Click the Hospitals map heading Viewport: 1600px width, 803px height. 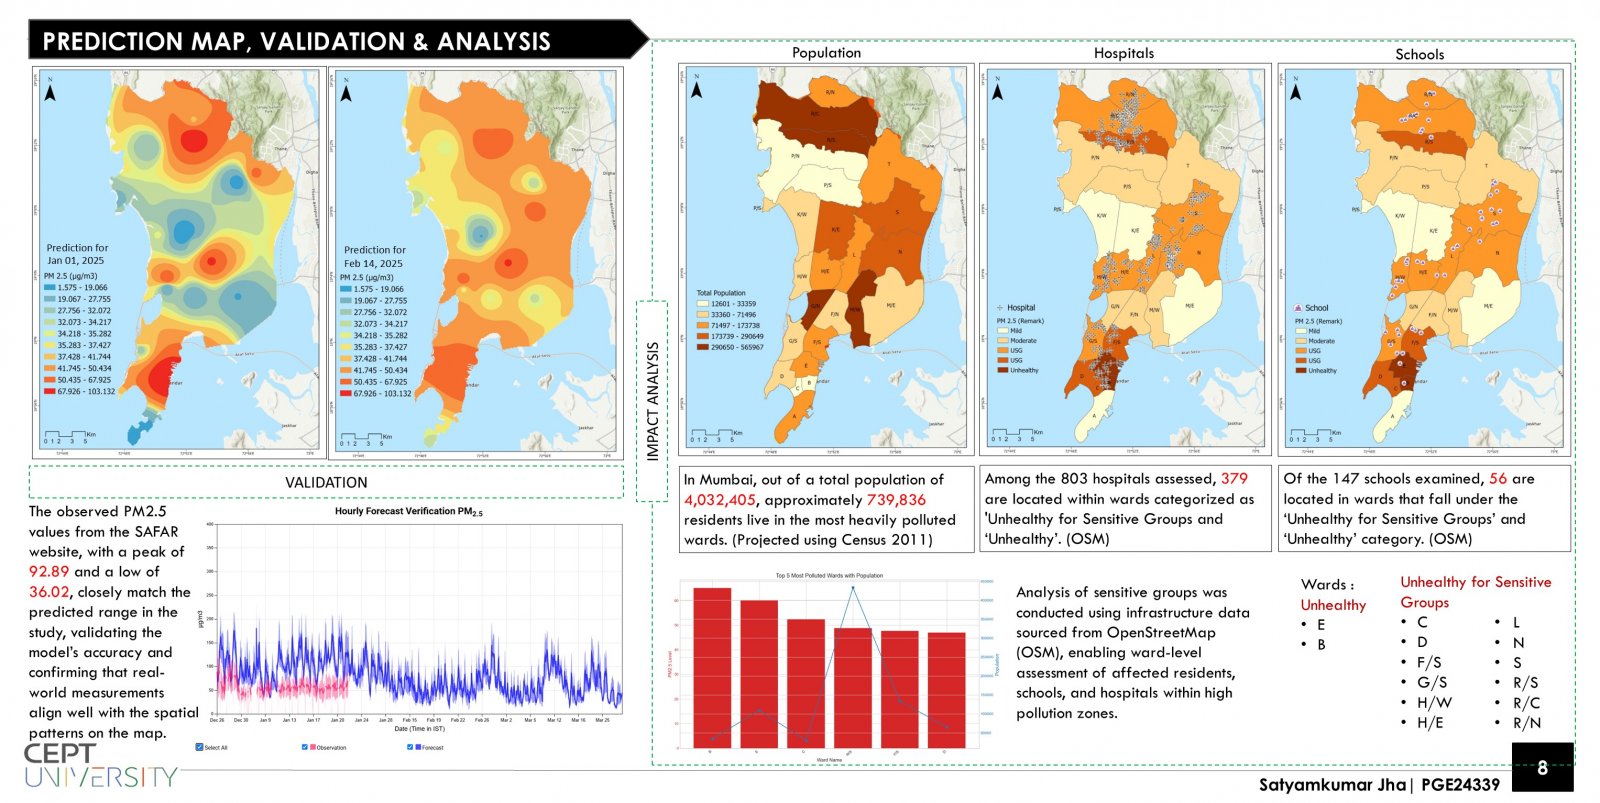[1123, 53]
